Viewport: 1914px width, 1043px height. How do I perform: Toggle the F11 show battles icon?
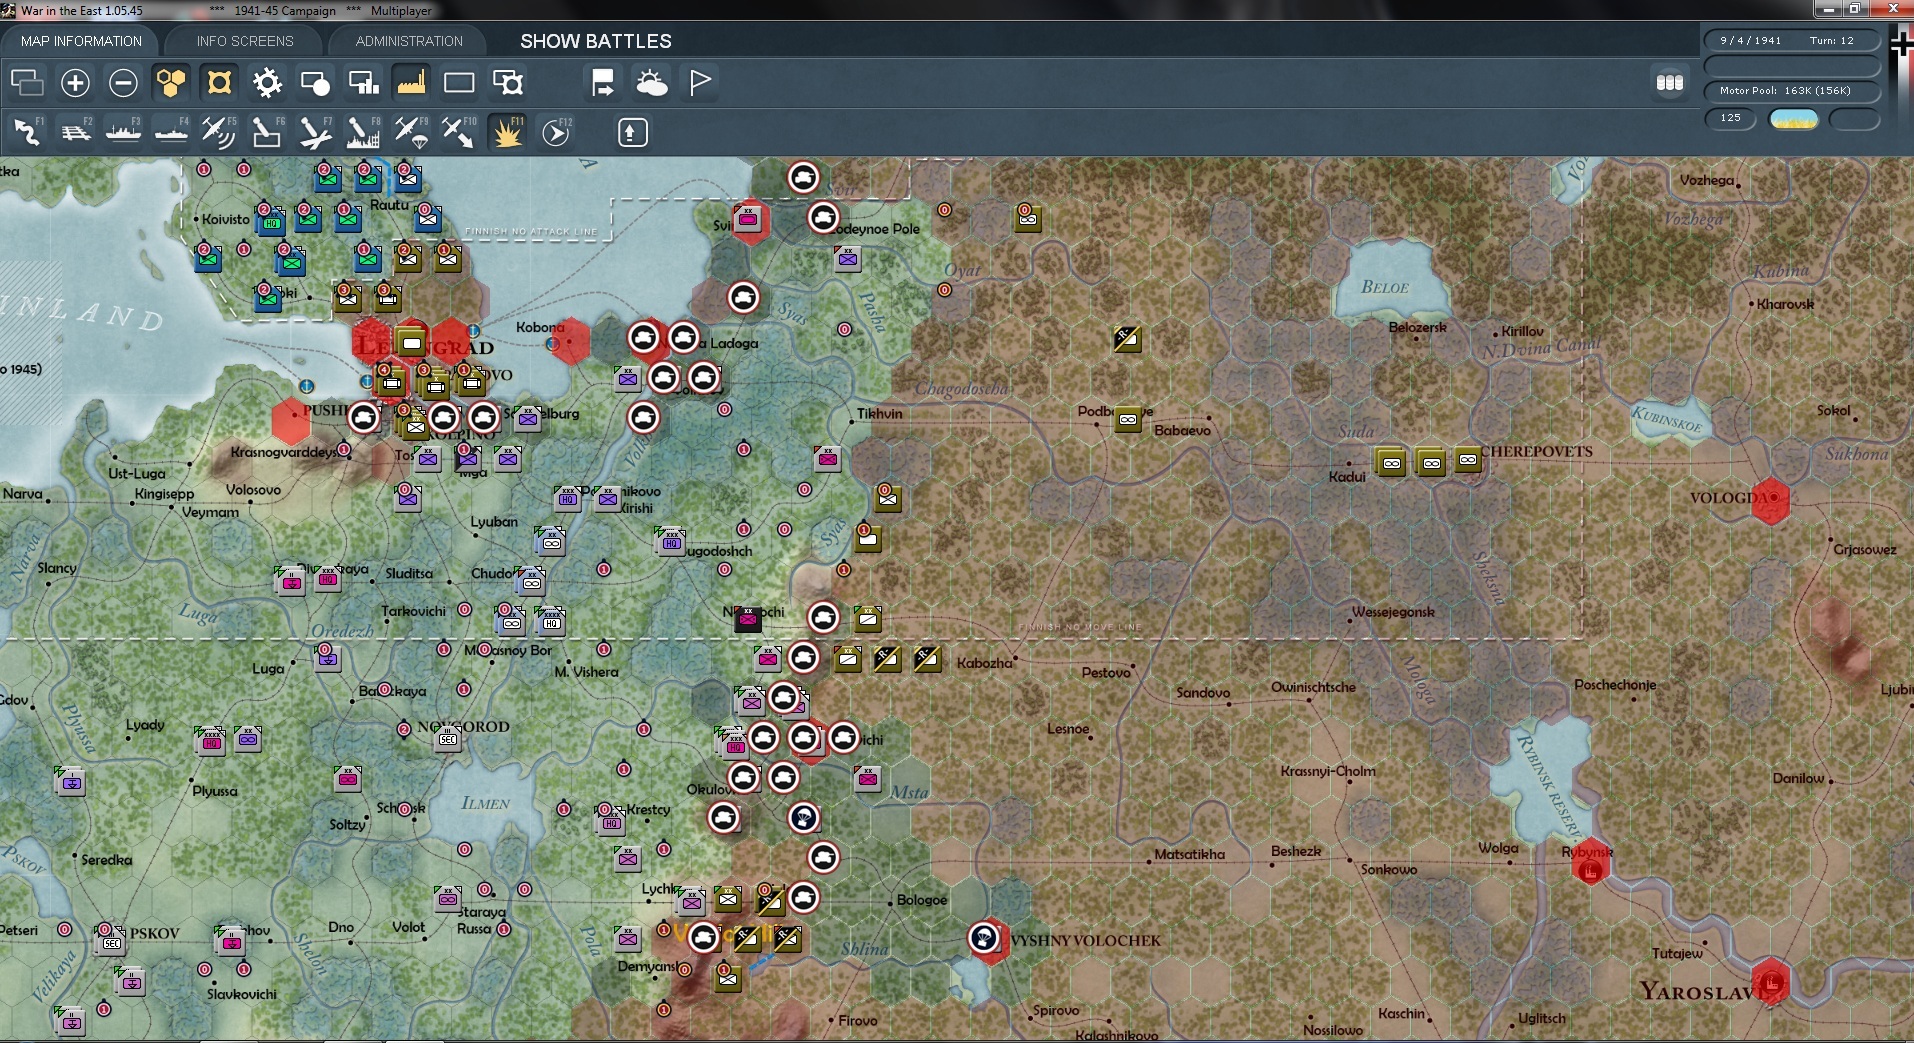pyautogui.click(x=507, y=132)
